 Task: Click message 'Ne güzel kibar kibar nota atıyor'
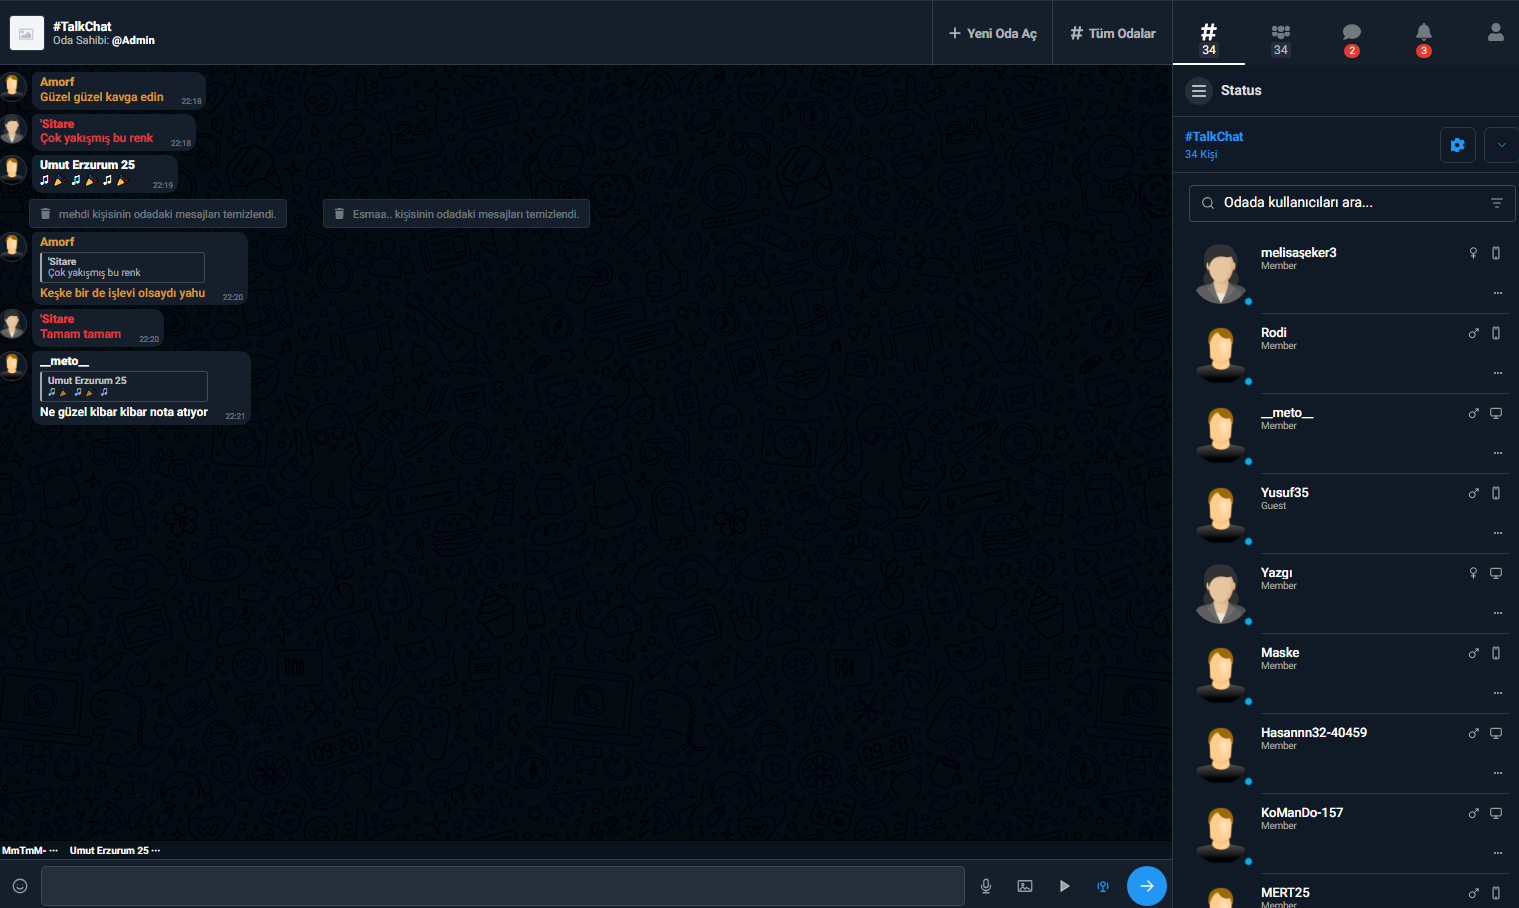pyautogui.click(x=124, y=412)
